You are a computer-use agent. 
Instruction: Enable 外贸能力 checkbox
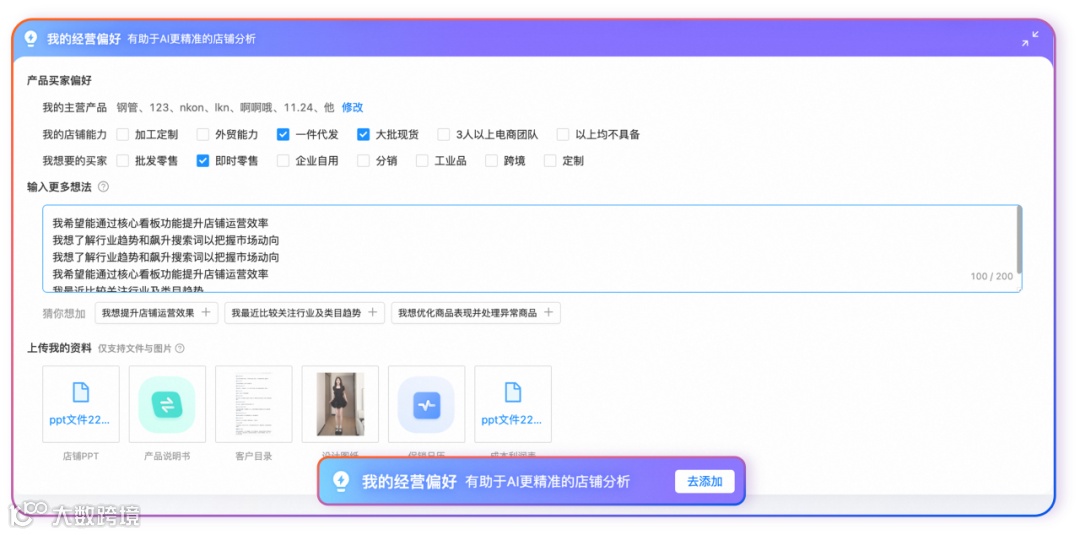point(202,134)
